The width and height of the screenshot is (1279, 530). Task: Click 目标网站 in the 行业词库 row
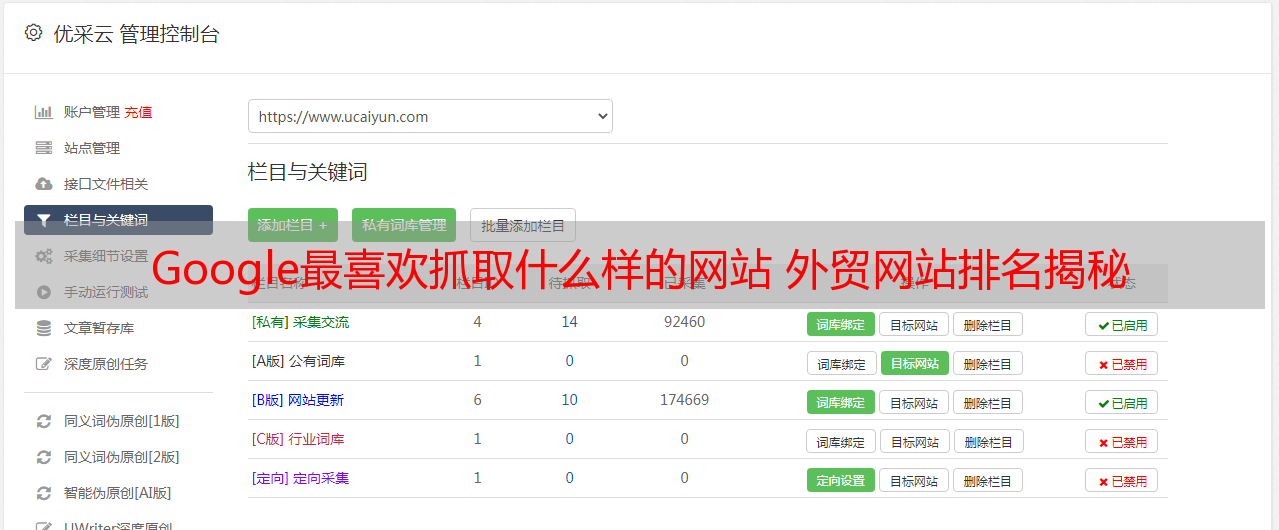click(915, 441)
